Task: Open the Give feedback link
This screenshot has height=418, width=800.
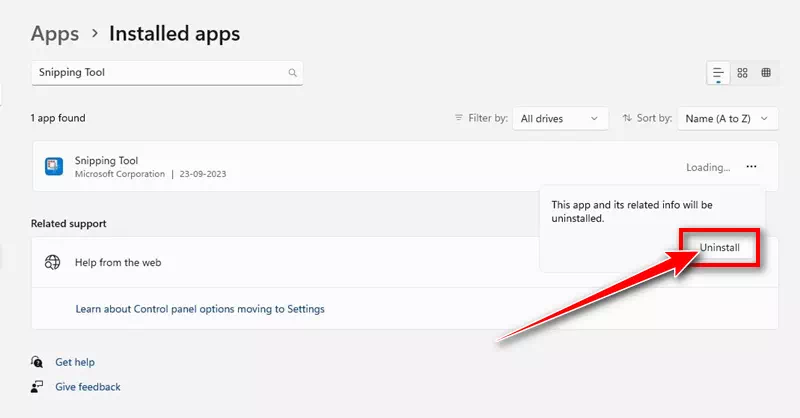Action: 88,387
